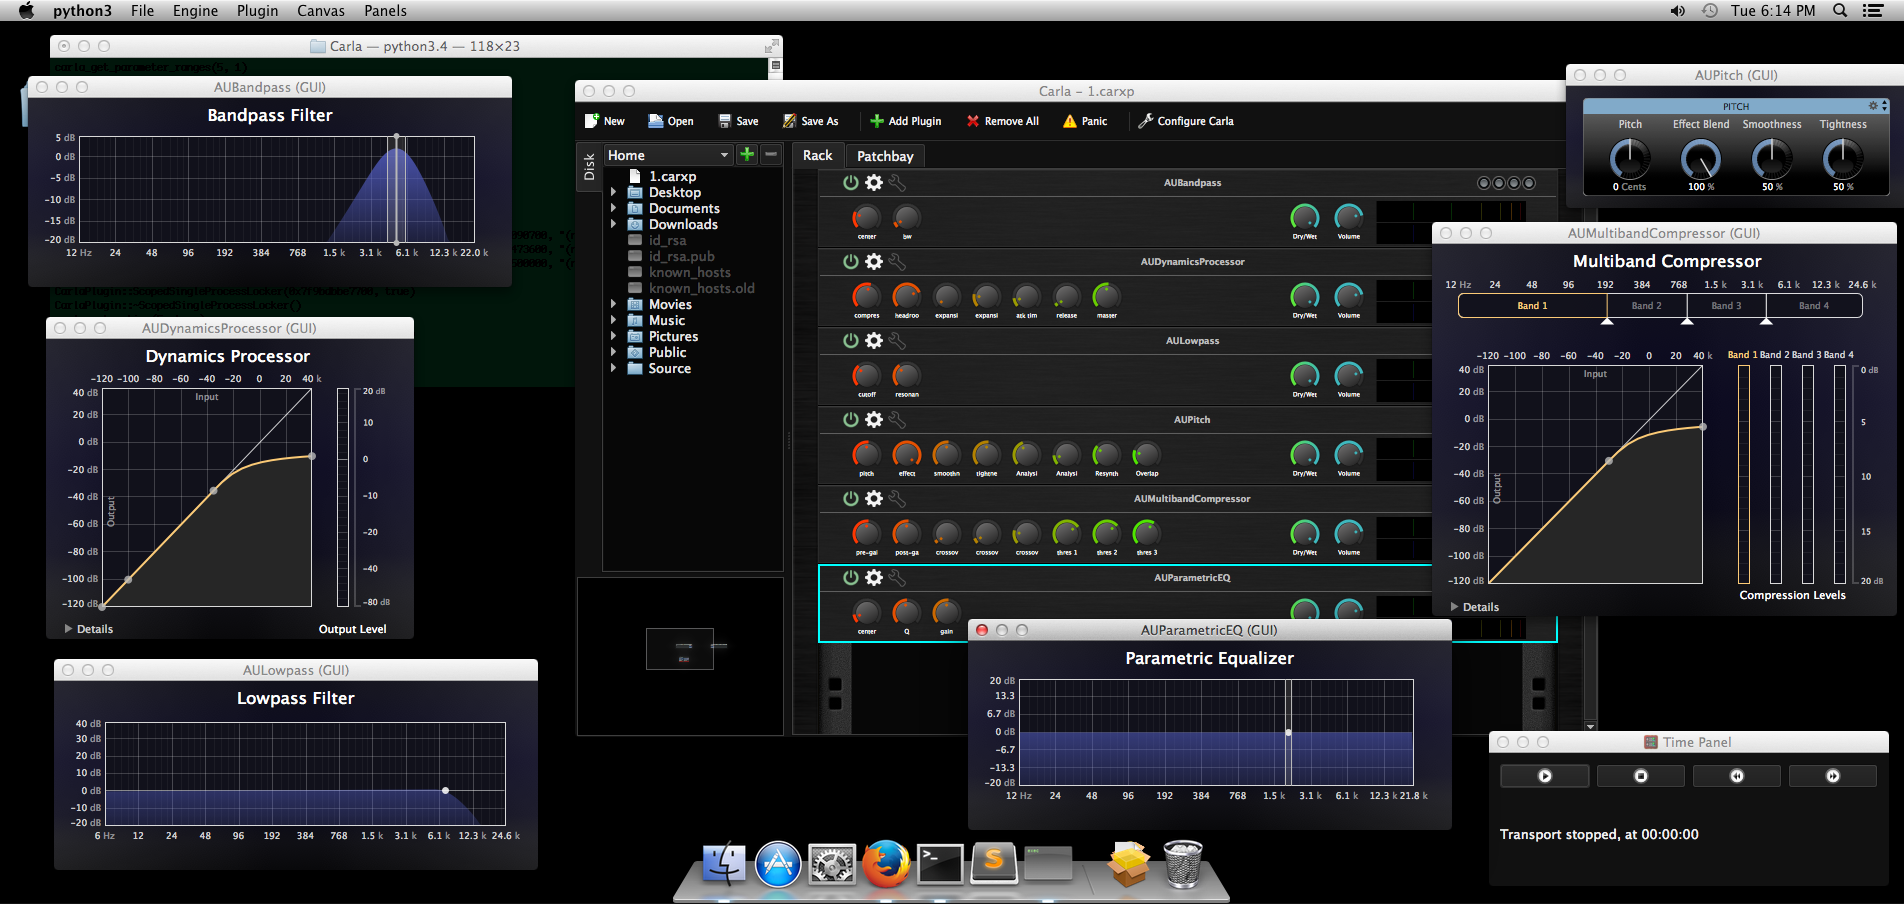This screenshot has width=1904, height=904.
Task: Click the Add Plugin toolbar icon
Action: click(877, 121)
